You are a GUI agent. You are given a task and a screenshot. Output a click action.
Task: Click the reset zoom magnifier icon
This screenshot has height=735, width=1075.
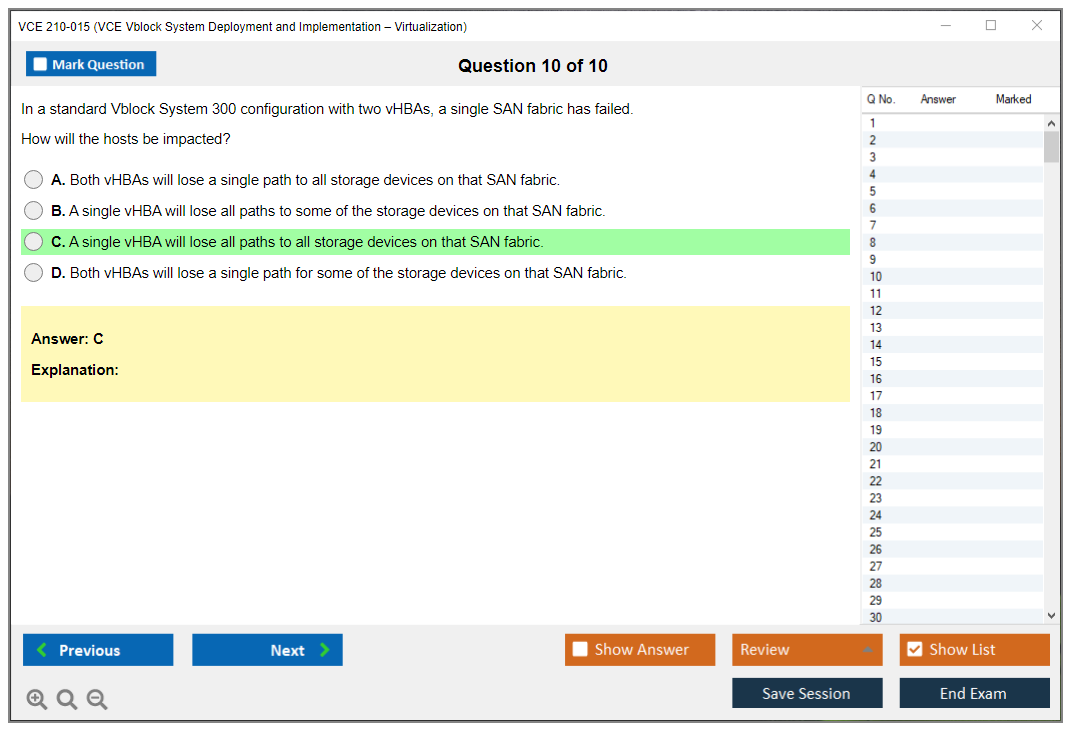[67, 700]
